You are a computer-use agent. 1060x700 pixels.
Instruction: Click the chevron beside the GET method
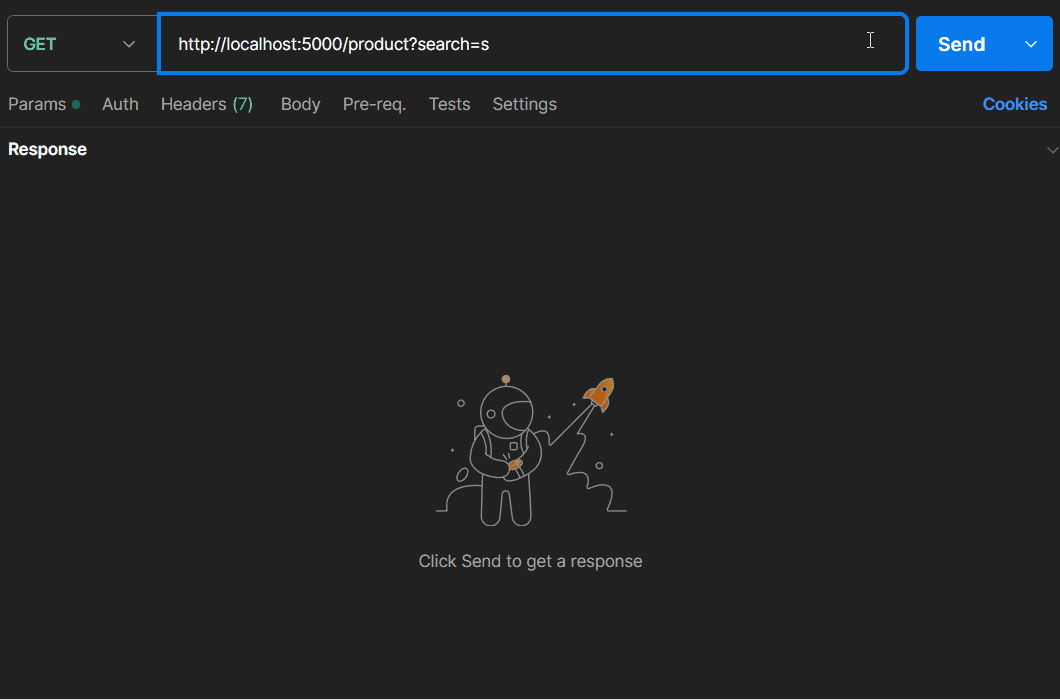(x=128, y=44)
